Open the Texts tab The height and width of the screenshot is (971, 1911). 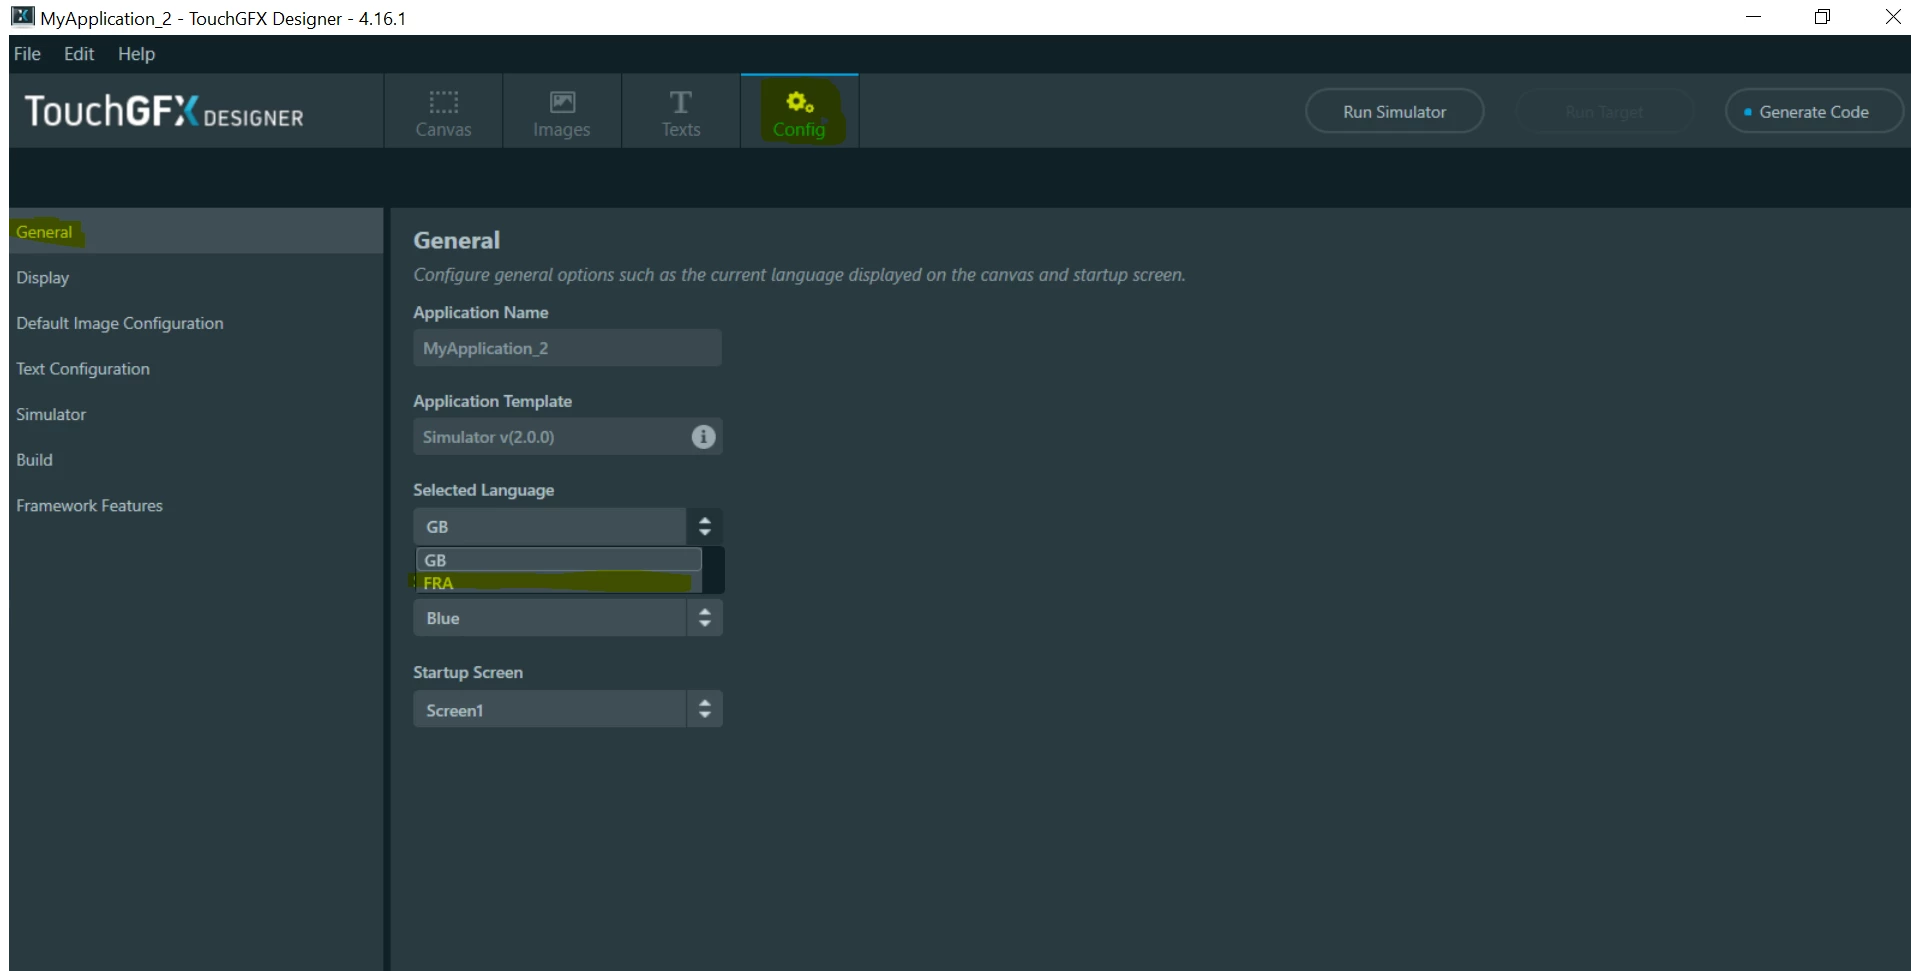coord(681,112)
